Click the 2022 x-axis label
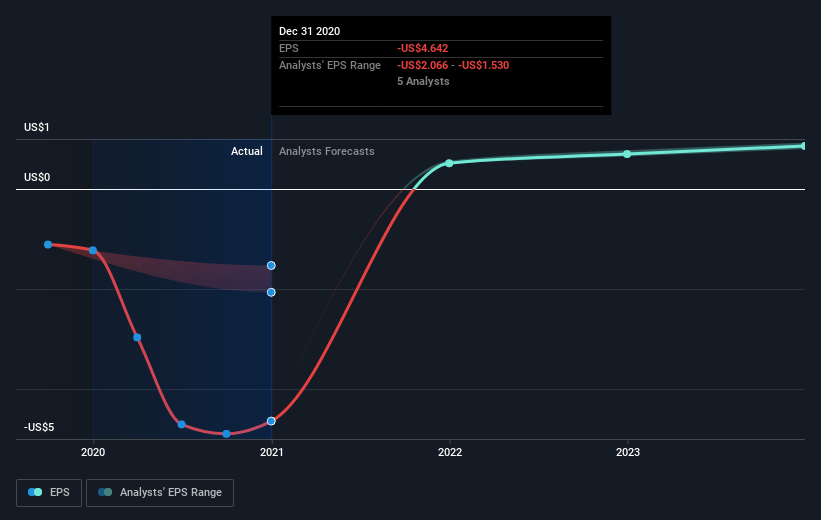The height and width of the screenshot is (520, 821). coord(450,452)
